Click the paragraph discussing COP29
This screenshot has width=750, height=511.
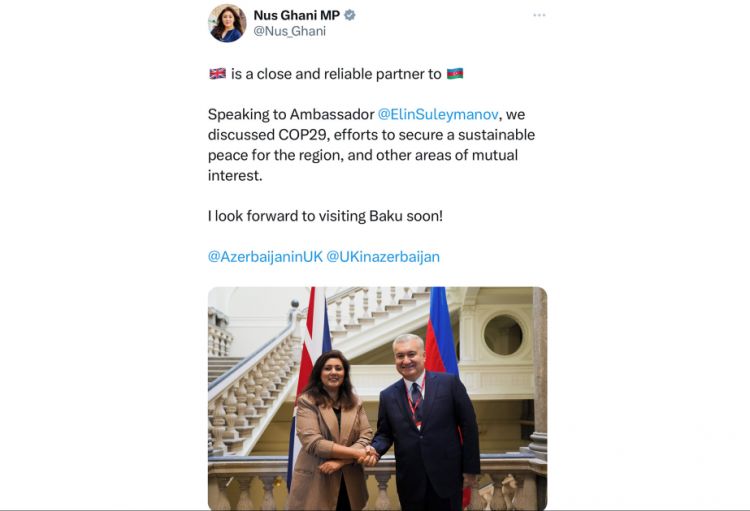[x=372, y=144]
